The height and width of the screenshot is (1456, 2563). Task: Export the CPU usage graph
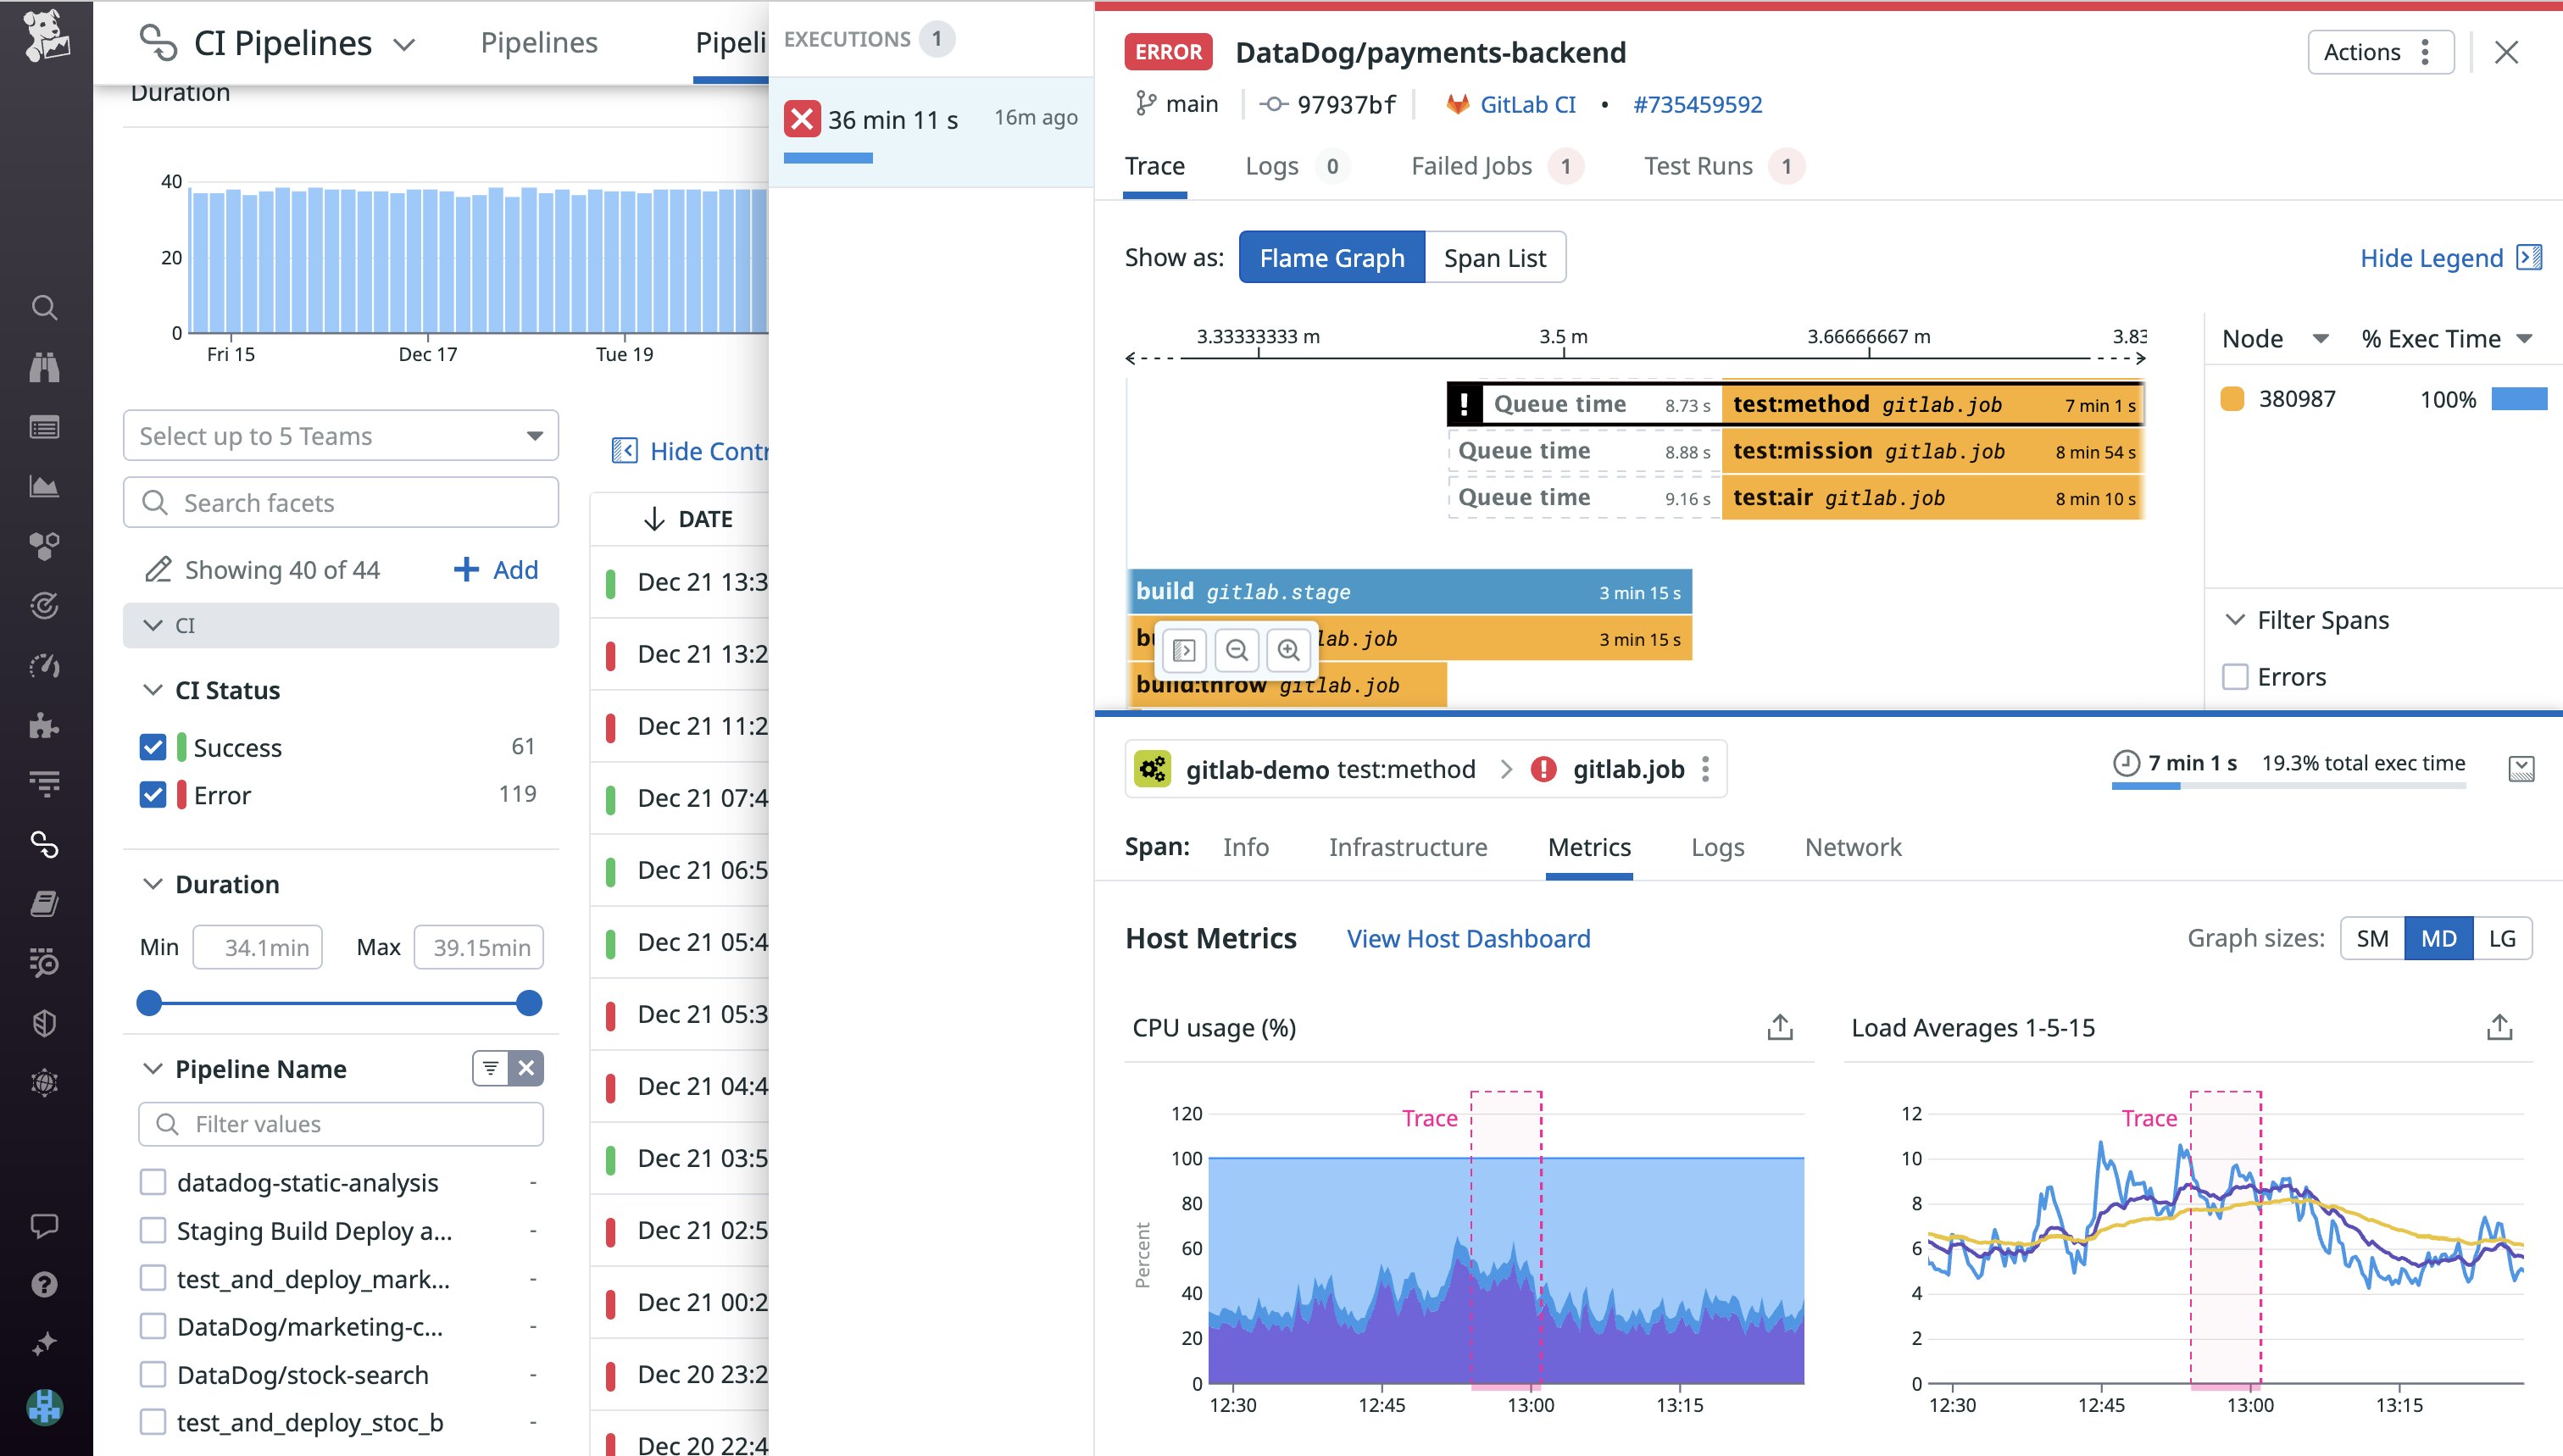[x=1780, y=1027]
